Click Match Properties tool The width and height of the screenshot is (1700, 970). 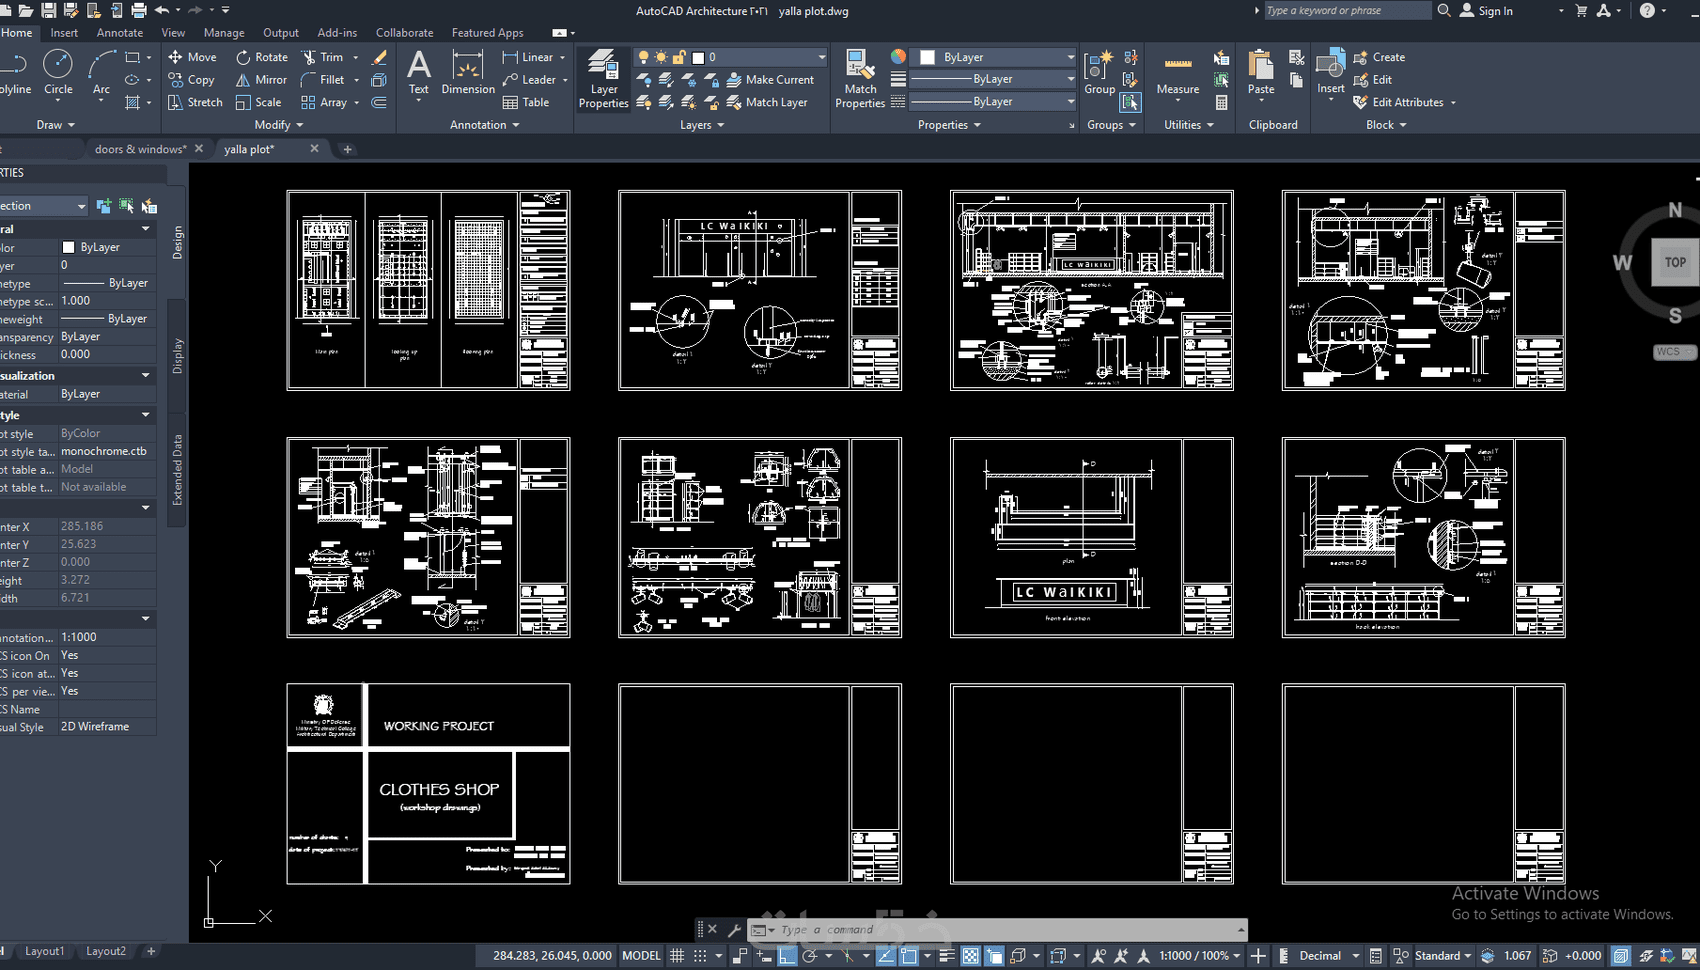coord(860,78)
